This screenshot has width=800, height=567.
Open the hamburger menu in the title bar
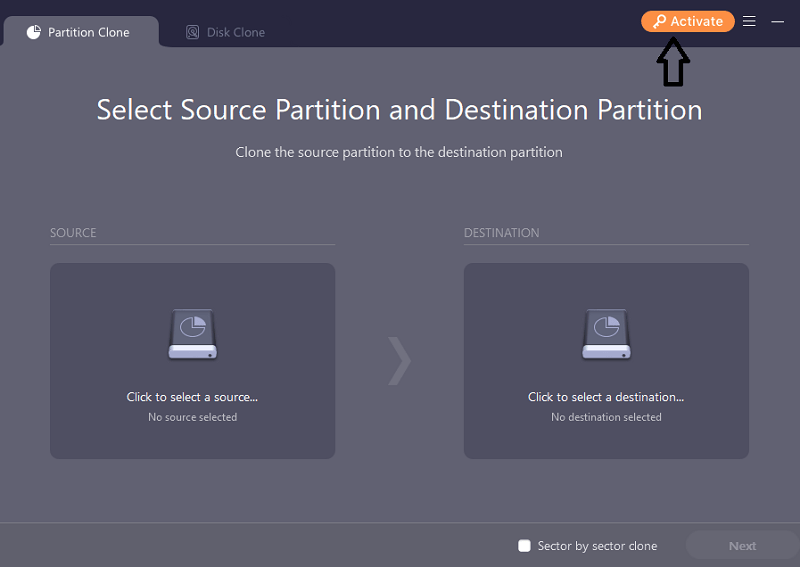click(749, 21)
